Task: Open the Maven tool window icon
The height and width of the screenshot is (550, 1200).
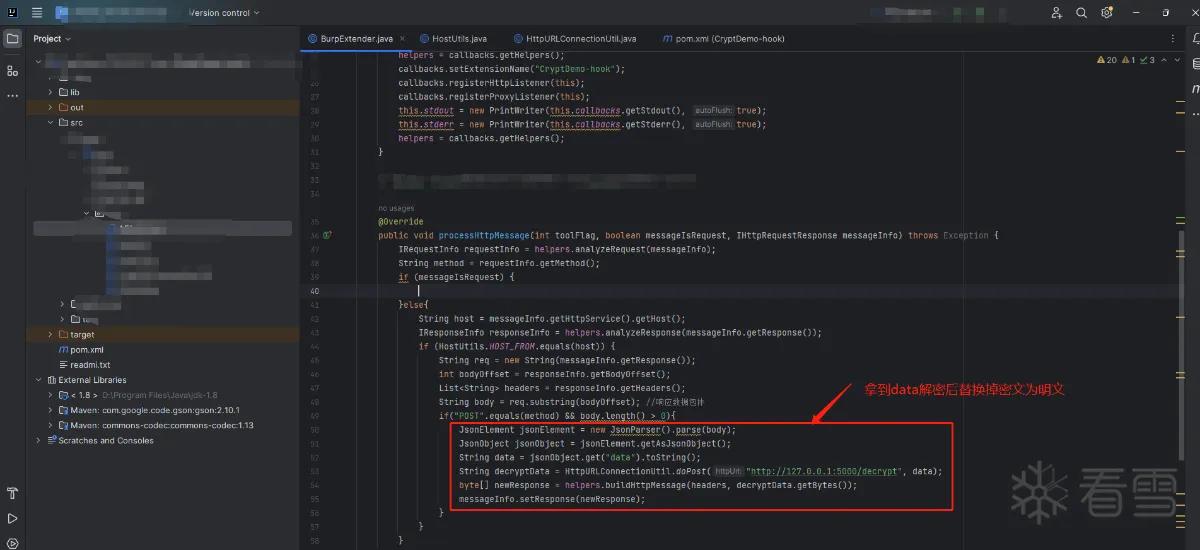Action: tap(1195, 88)
